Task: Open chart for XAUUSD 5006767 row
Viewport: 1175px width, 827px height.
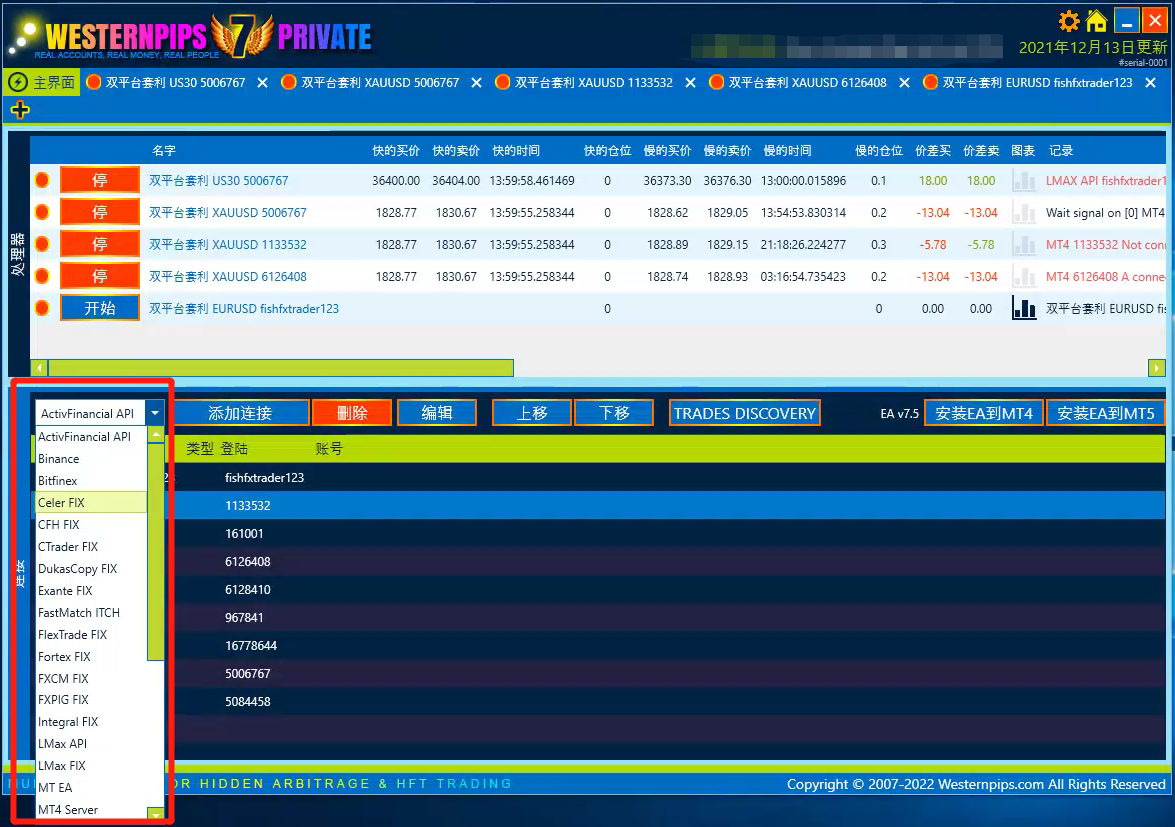Action: [1024, 213]
